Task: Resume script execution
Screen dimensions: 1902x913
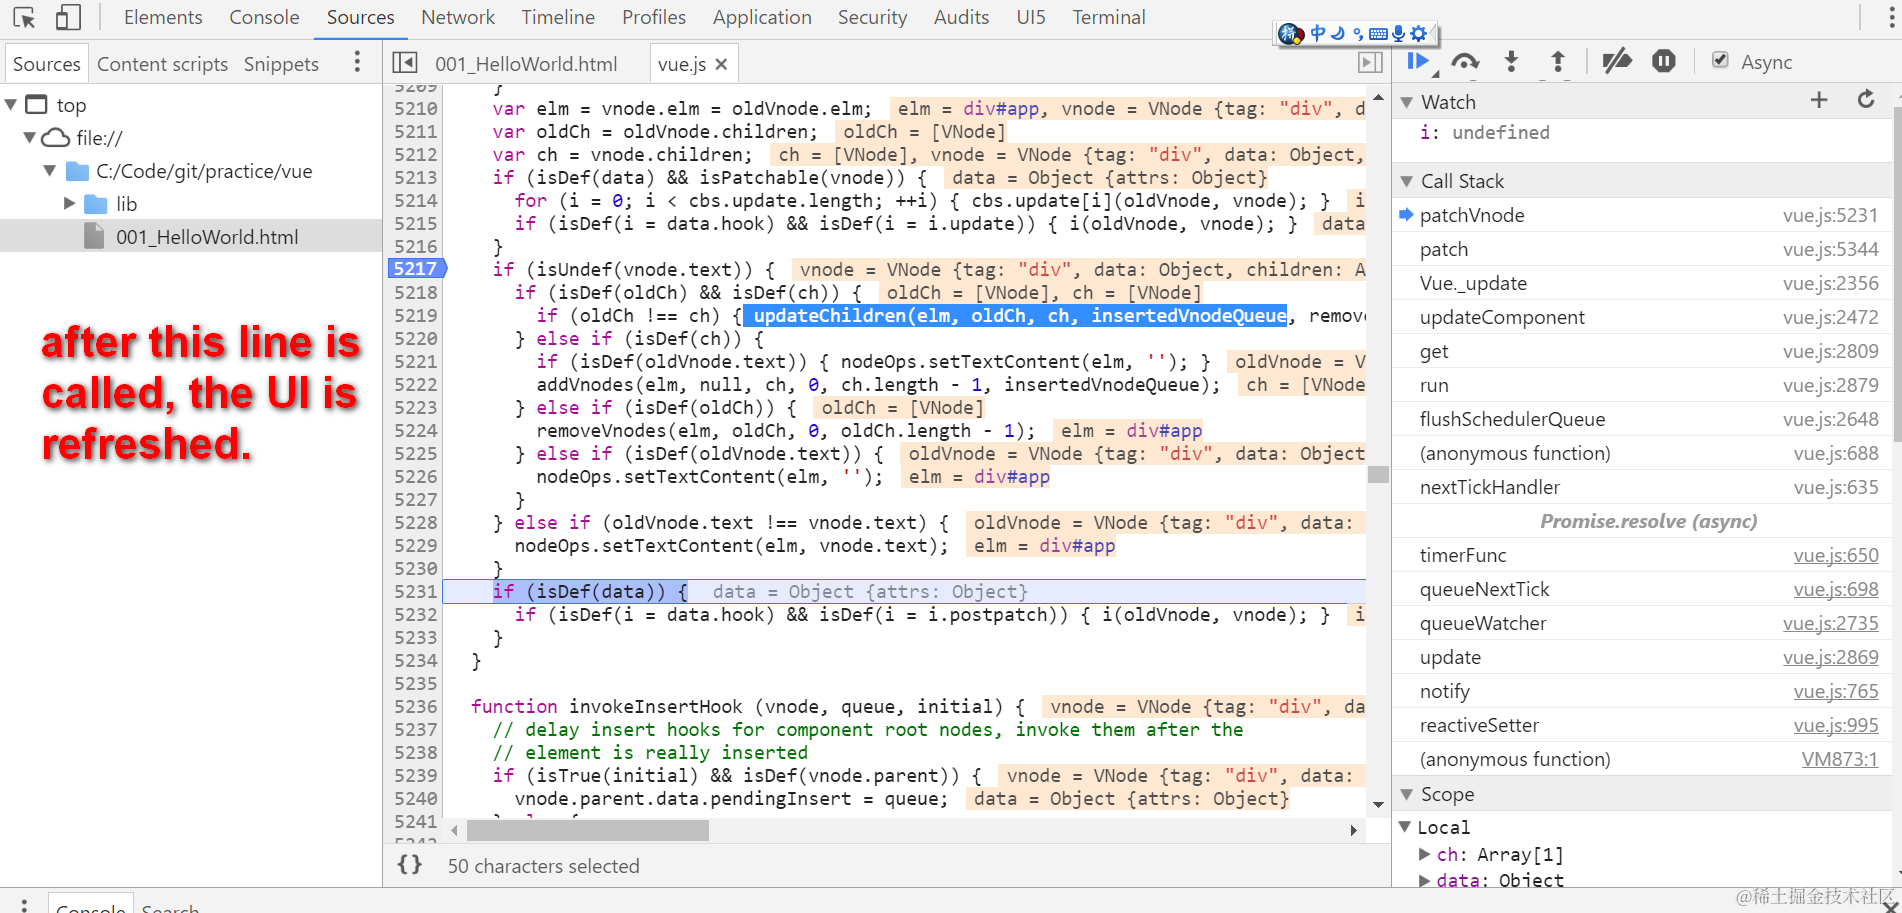Action: (x=1418, y=62)
